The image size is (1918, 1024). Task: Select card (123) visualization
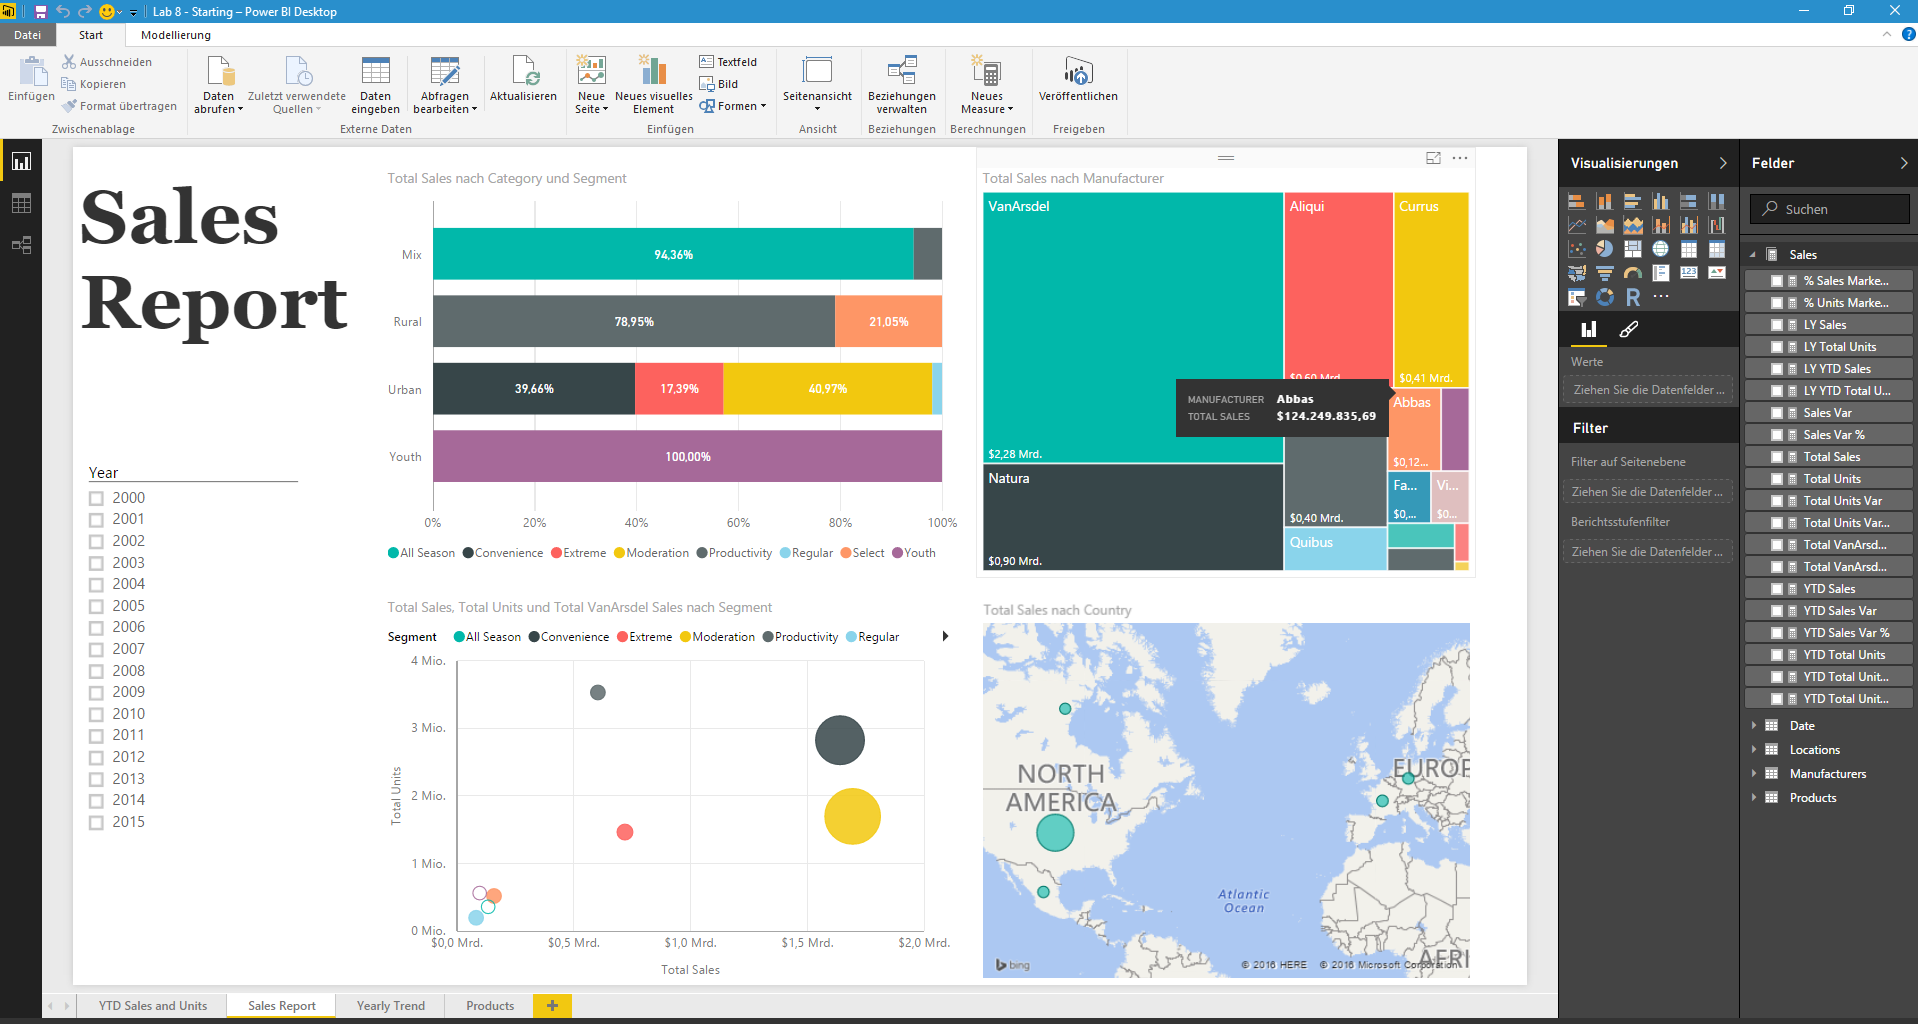coord(1688,273)
